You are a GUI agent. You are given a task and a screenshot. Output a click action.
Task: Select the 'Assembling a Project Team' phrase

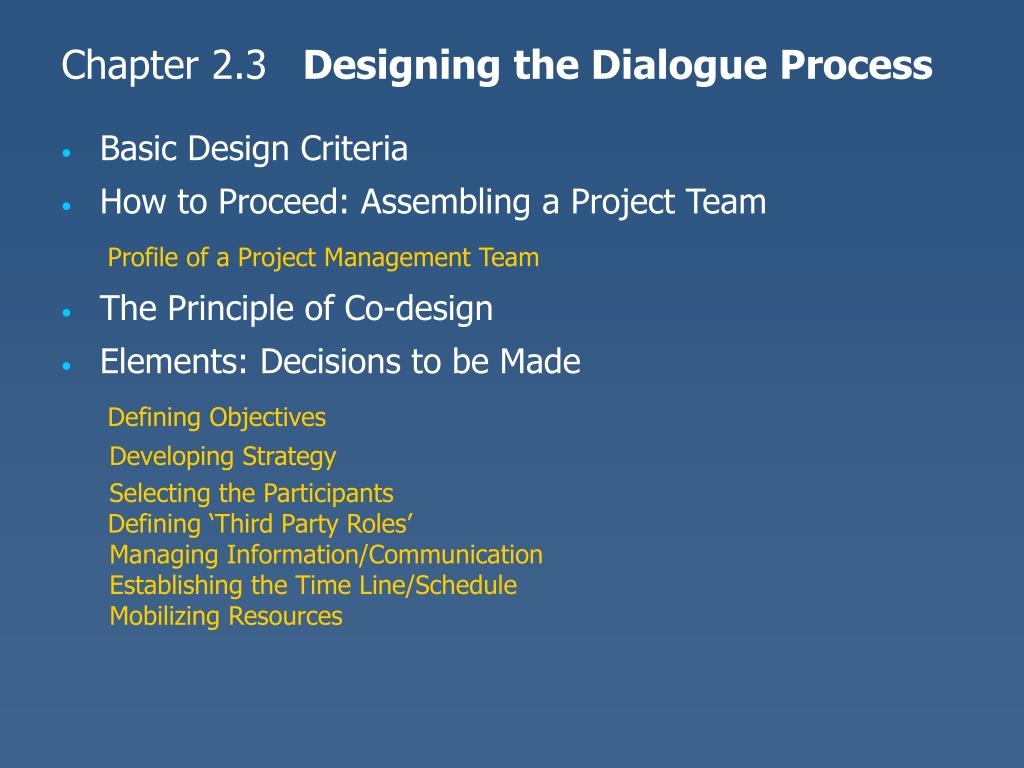click(x=564, y=203)
